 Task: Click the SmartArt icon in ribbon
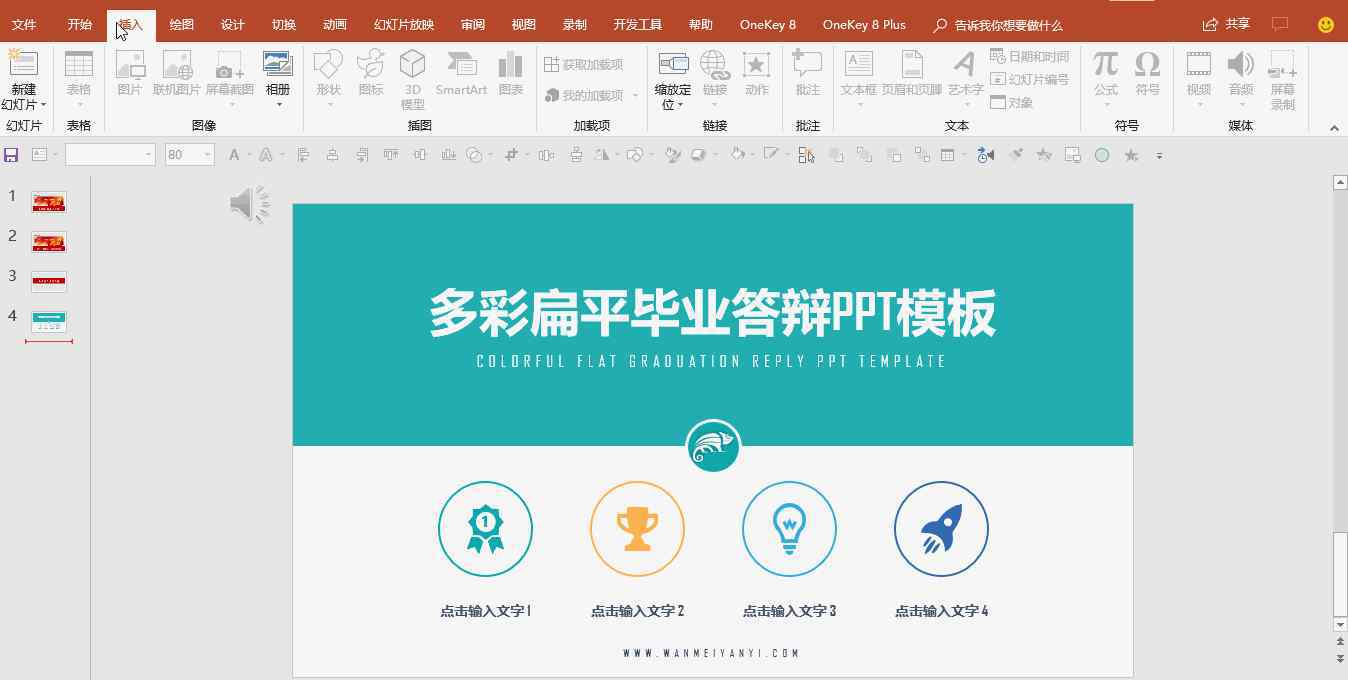click(461, 66)
